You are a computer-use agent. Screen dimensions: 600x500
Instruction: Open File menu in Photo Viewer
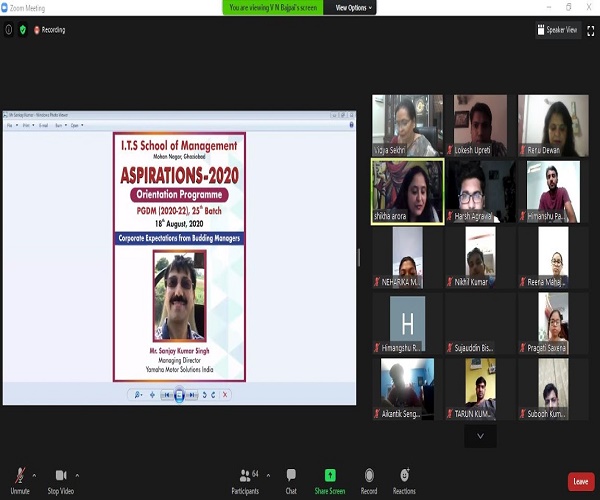[x=12, y=125]
